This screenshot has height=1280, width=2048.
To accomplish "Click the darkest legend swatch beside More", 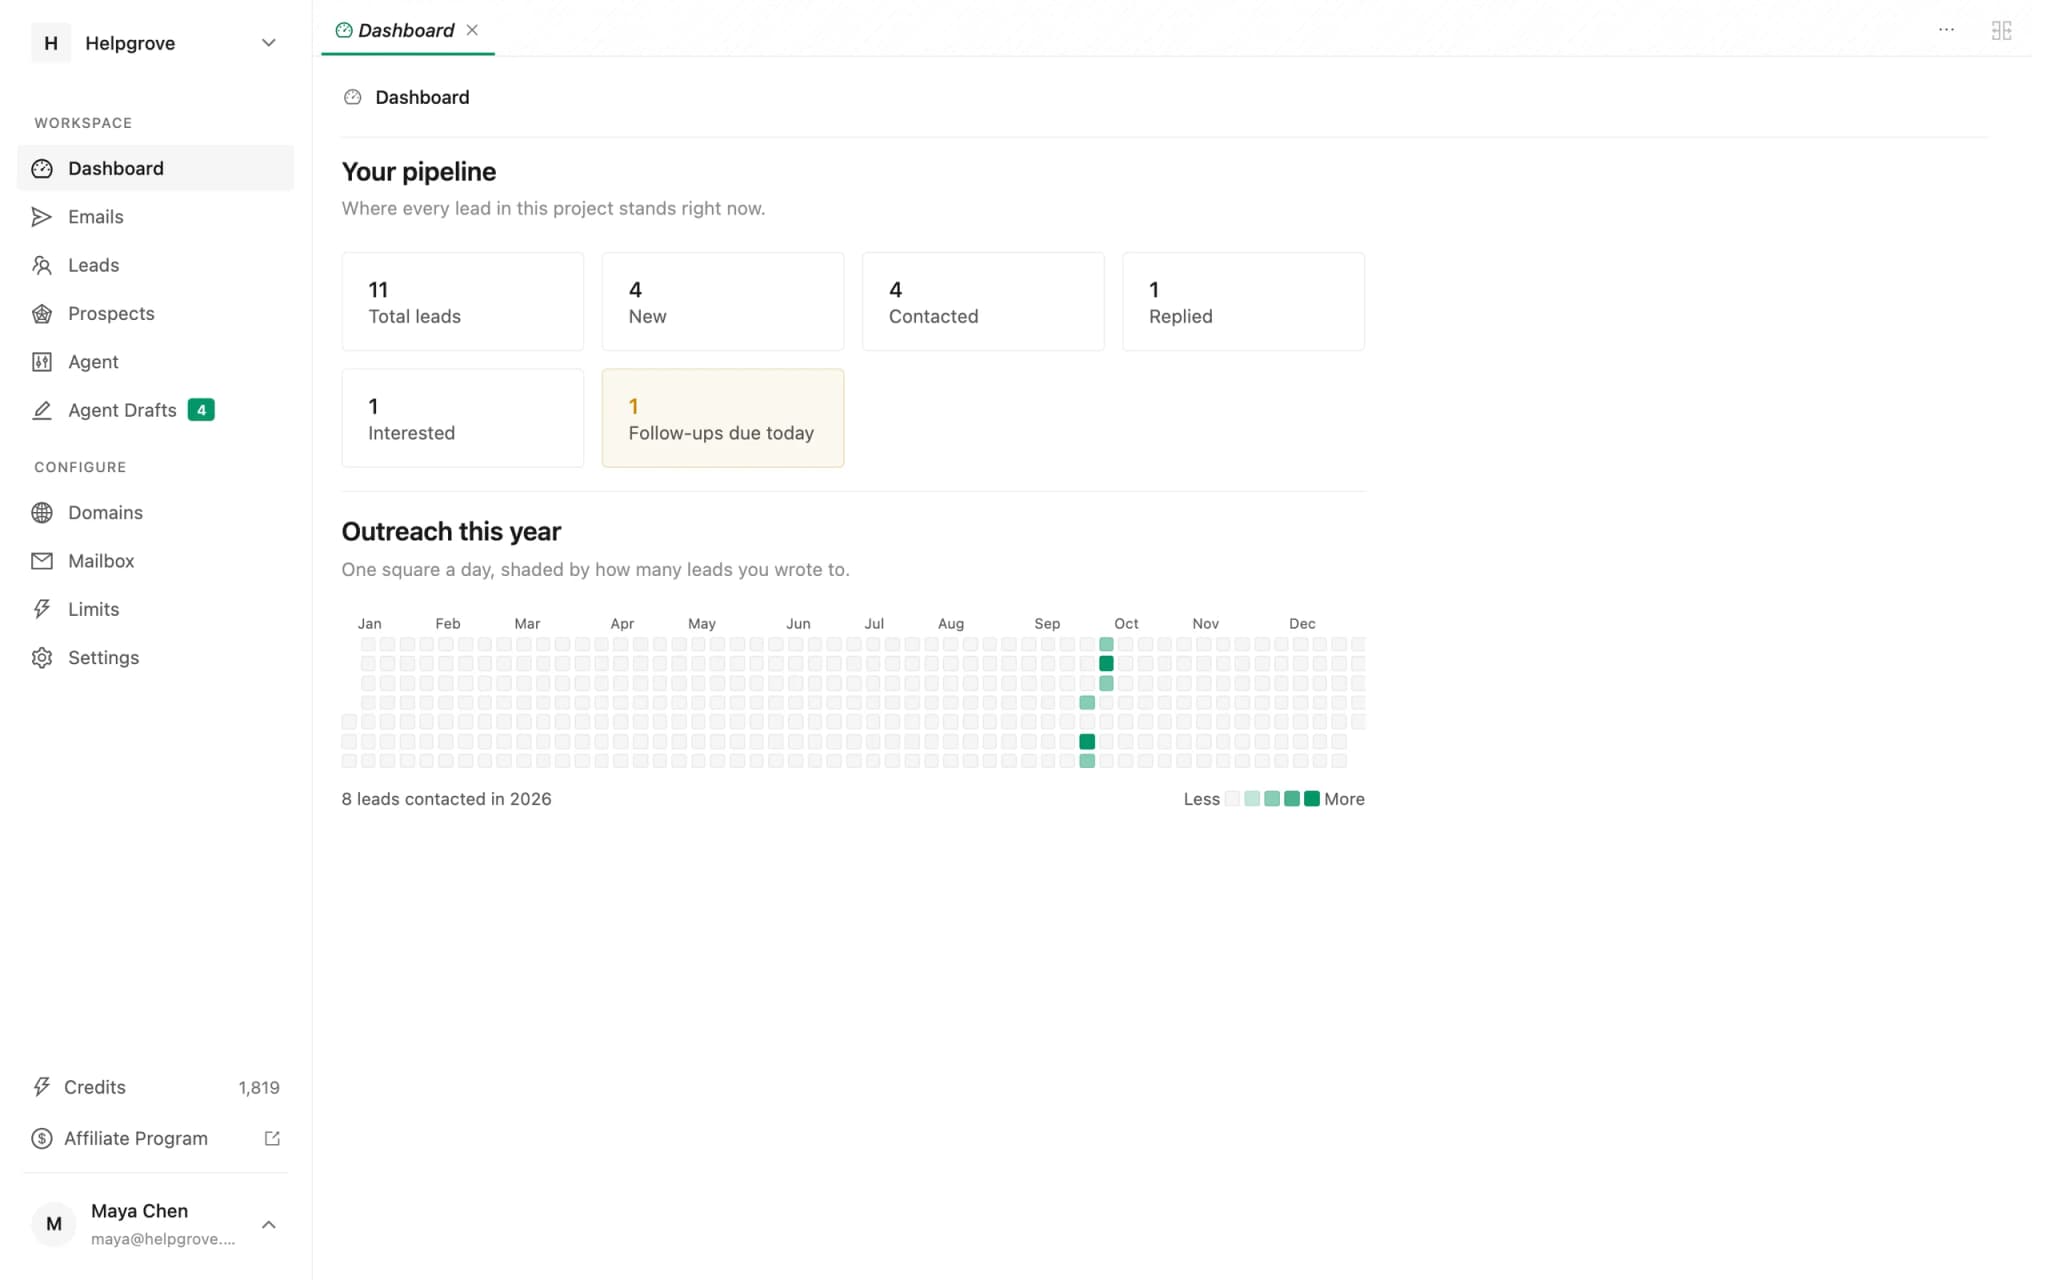I will [1312, 799].
